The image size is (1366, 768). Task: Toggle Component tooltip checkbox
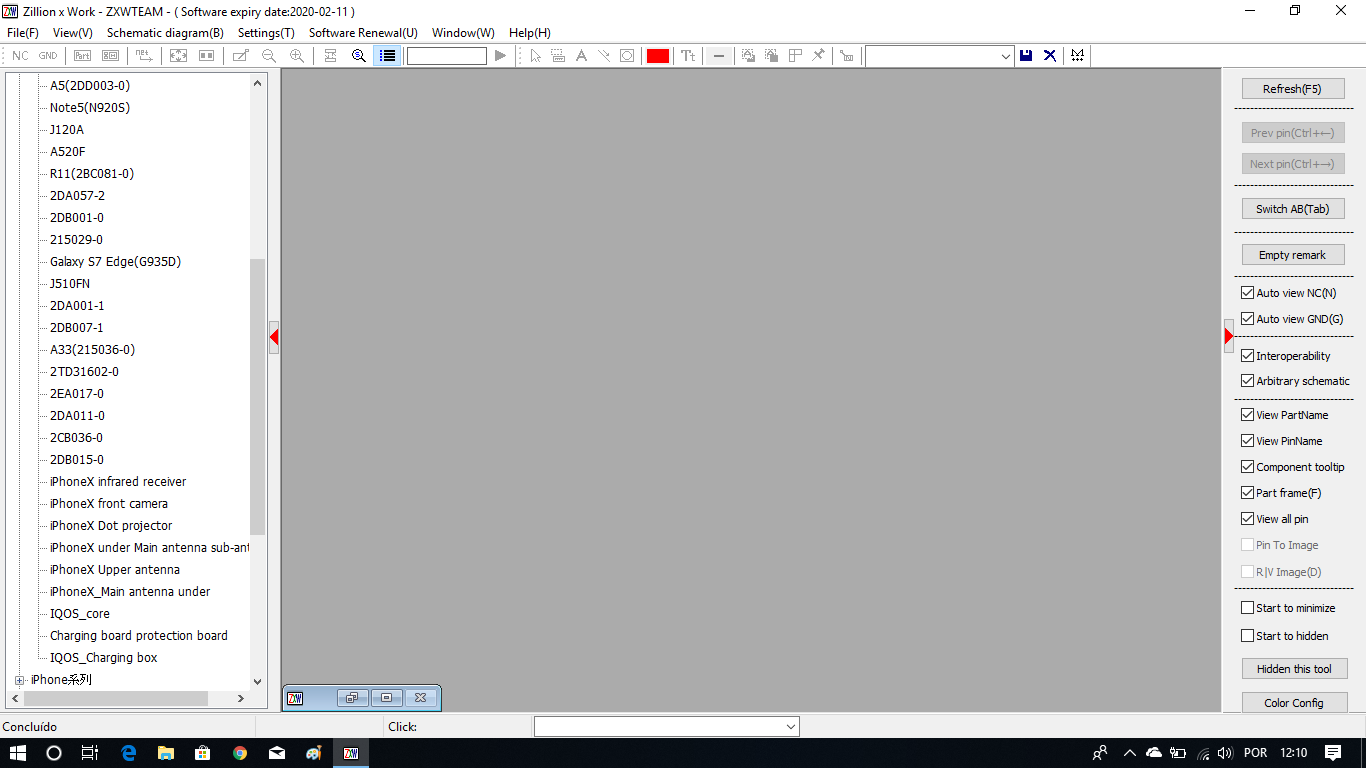point(1247,467)
